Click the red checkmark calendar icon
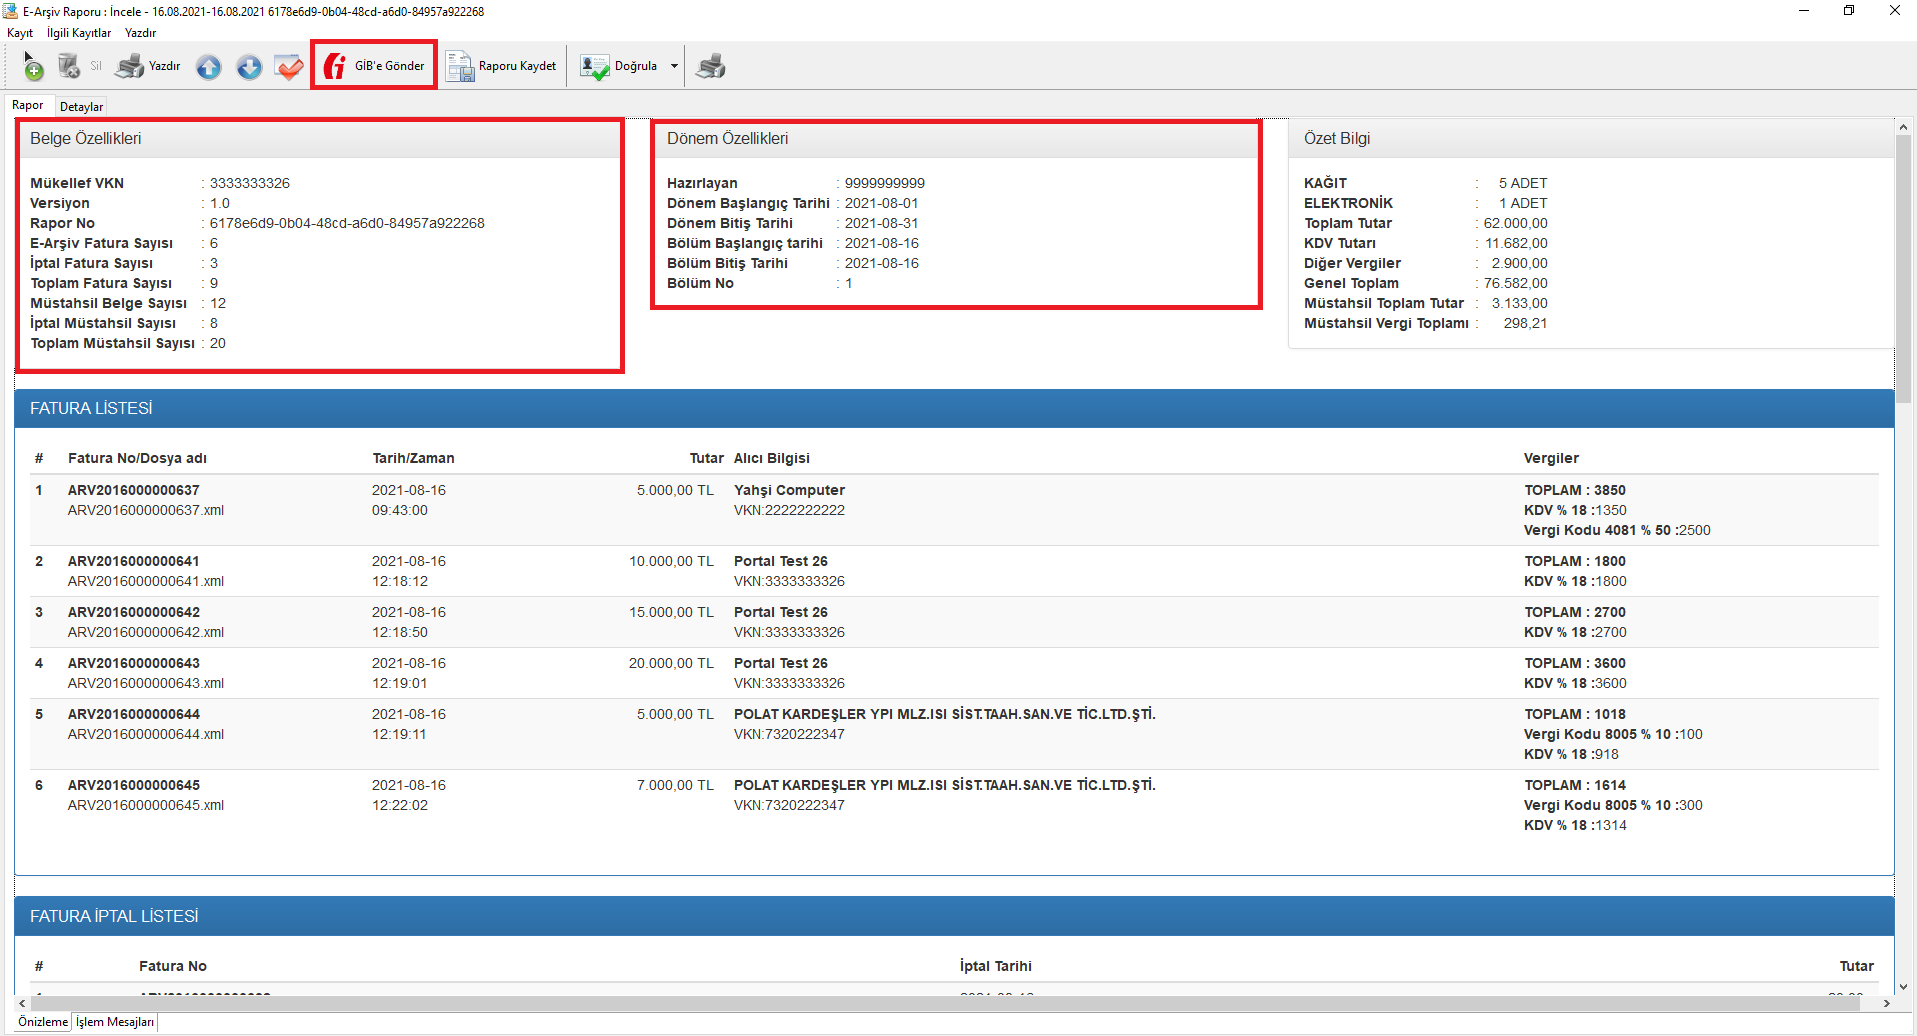The height and width of the screenshot is (1036, 1917). 289,67
